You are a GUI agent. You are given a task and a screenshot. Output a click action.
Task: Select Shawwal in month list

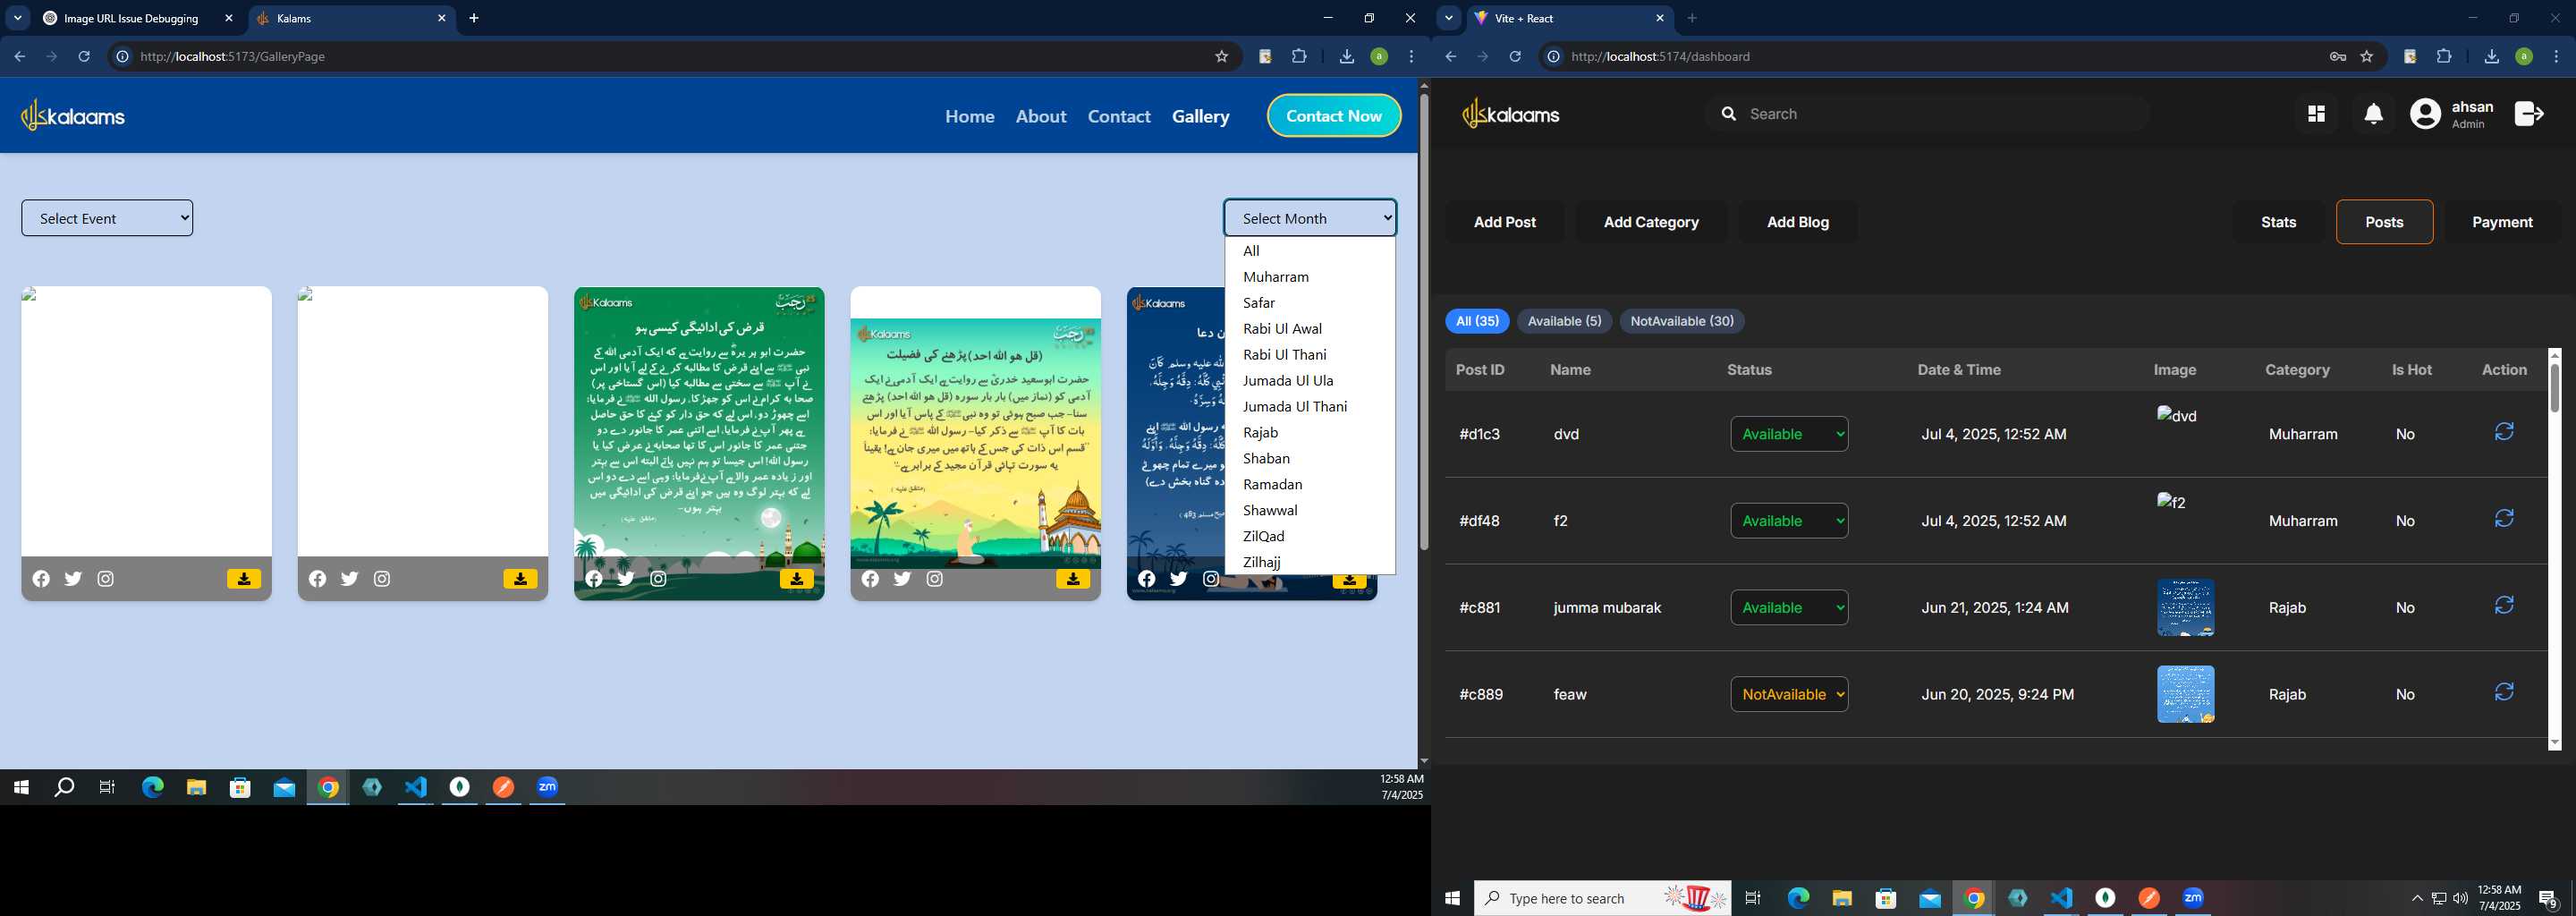(1310, 511)
